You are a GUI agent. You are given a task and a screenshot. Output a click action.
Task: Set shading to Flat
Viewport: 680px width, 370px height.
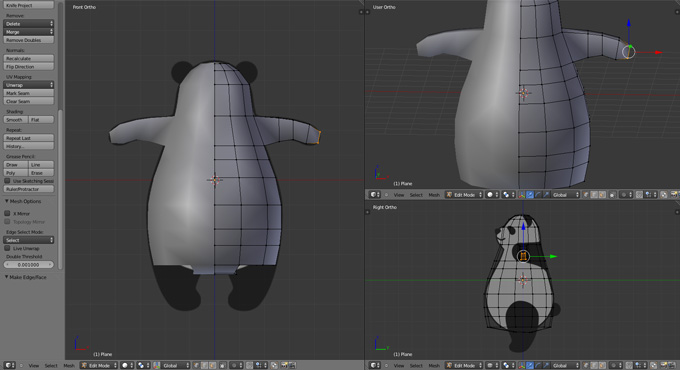41,119
